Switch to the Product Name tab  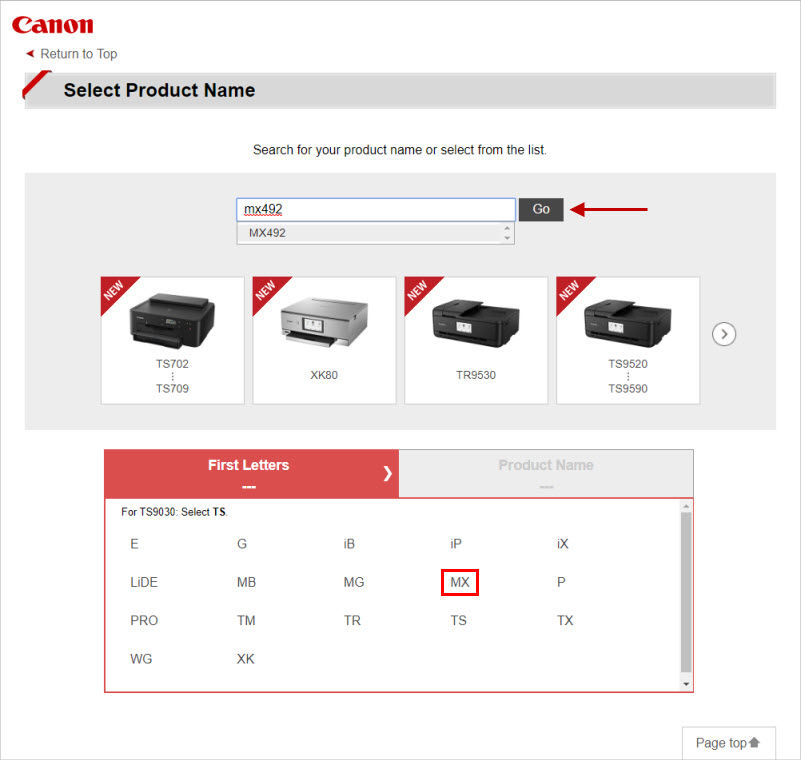coord(546,473)
